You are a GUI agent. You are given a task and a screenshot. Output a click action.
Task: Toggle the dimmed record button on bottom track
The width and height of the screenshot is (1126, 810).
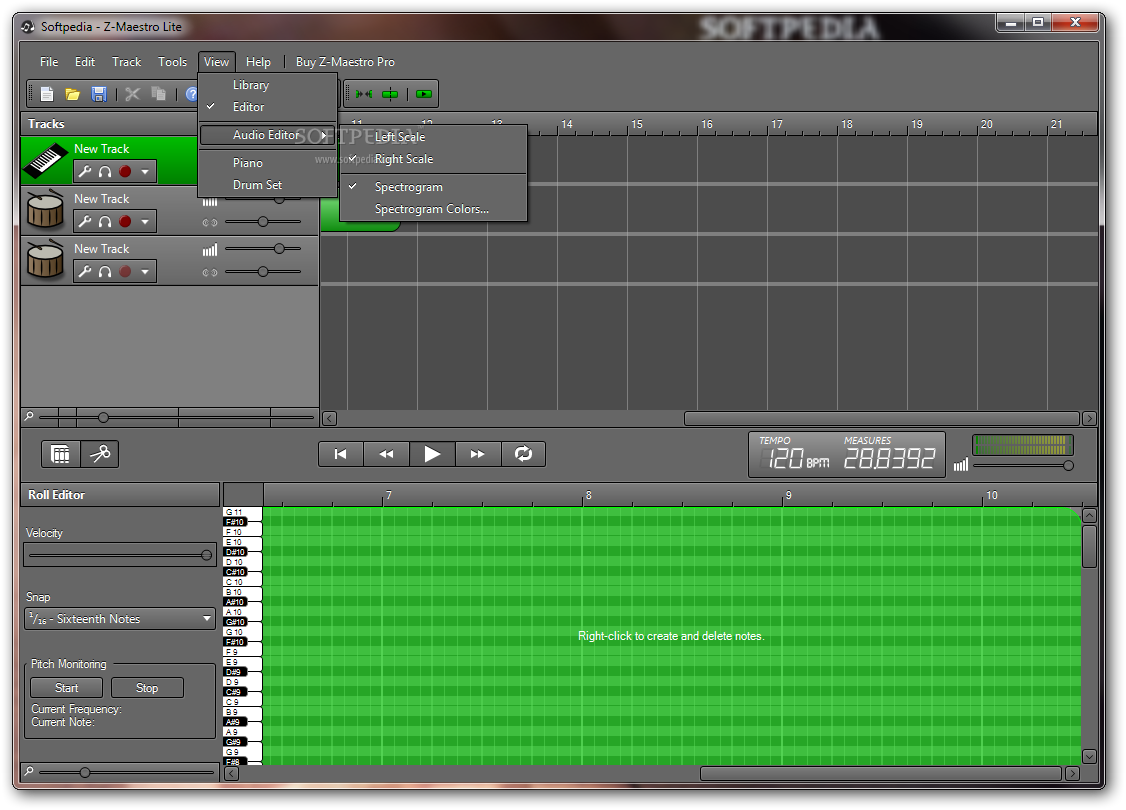(x=125, y=271)
